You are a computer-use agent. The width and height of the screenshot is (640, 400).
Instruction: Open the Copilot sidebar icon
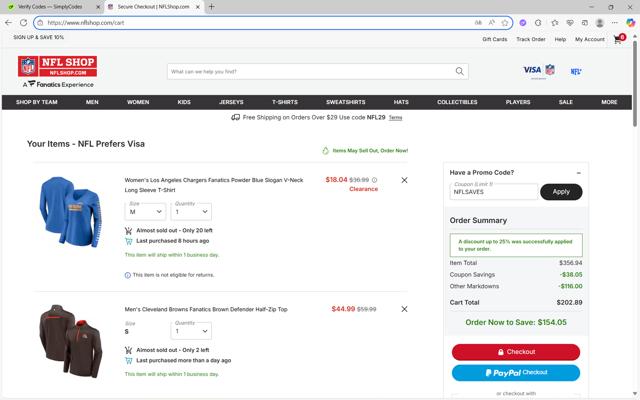(x=631, y=23)
